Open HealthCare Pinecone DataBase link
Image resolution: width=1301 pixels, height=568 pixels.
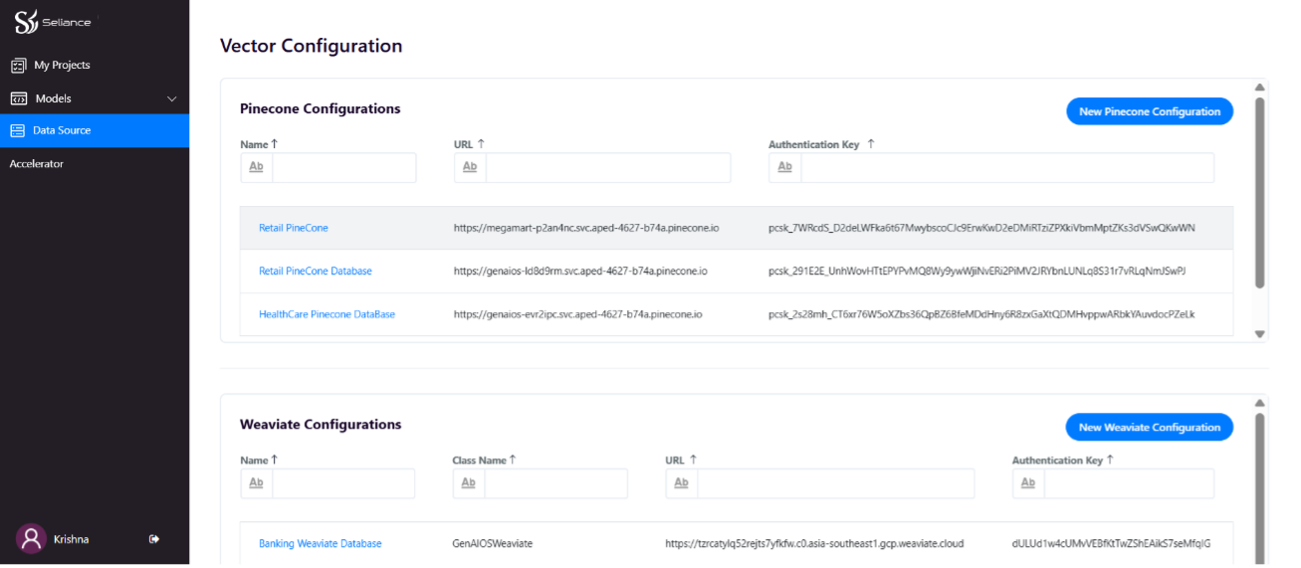(x=327, y=314)
